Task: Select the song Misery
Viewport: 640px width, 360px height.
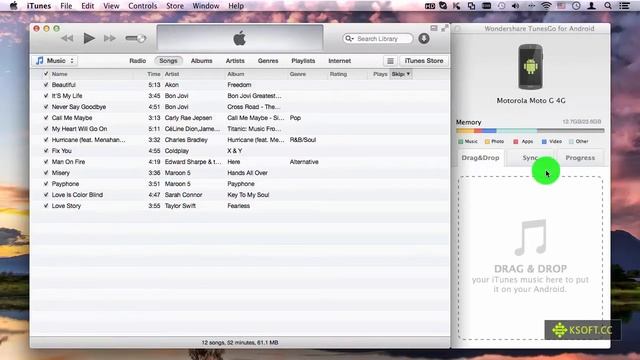Action: click(x=61, y=173)
